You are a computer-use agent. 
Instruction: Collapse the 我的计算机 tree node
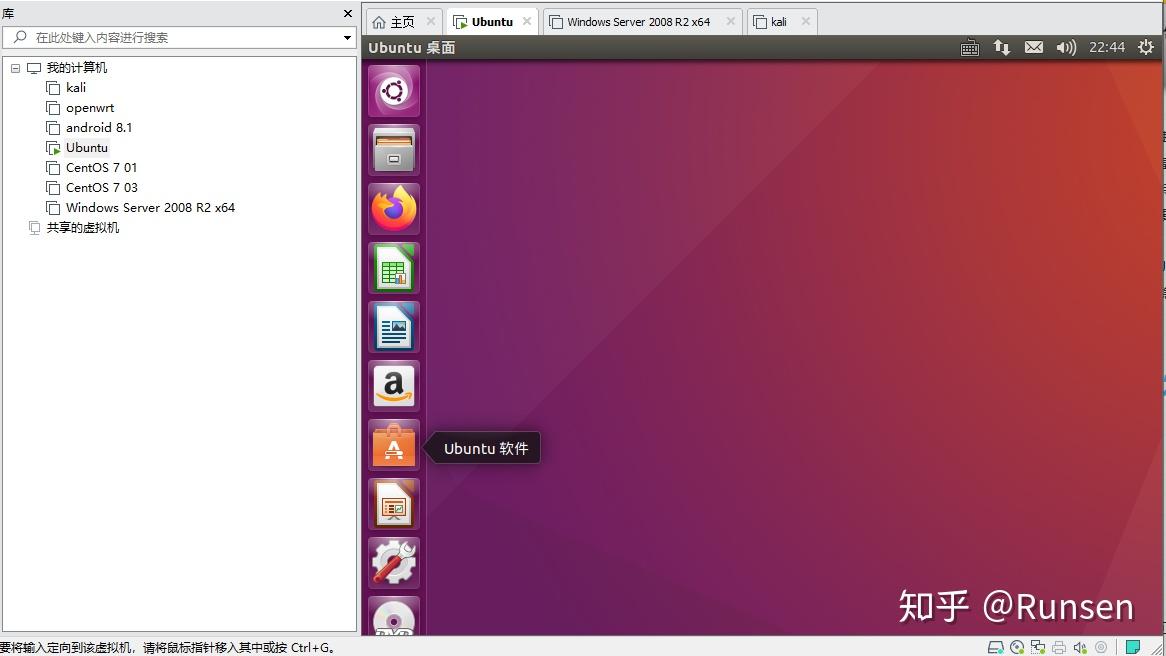(x=15, y=68)
